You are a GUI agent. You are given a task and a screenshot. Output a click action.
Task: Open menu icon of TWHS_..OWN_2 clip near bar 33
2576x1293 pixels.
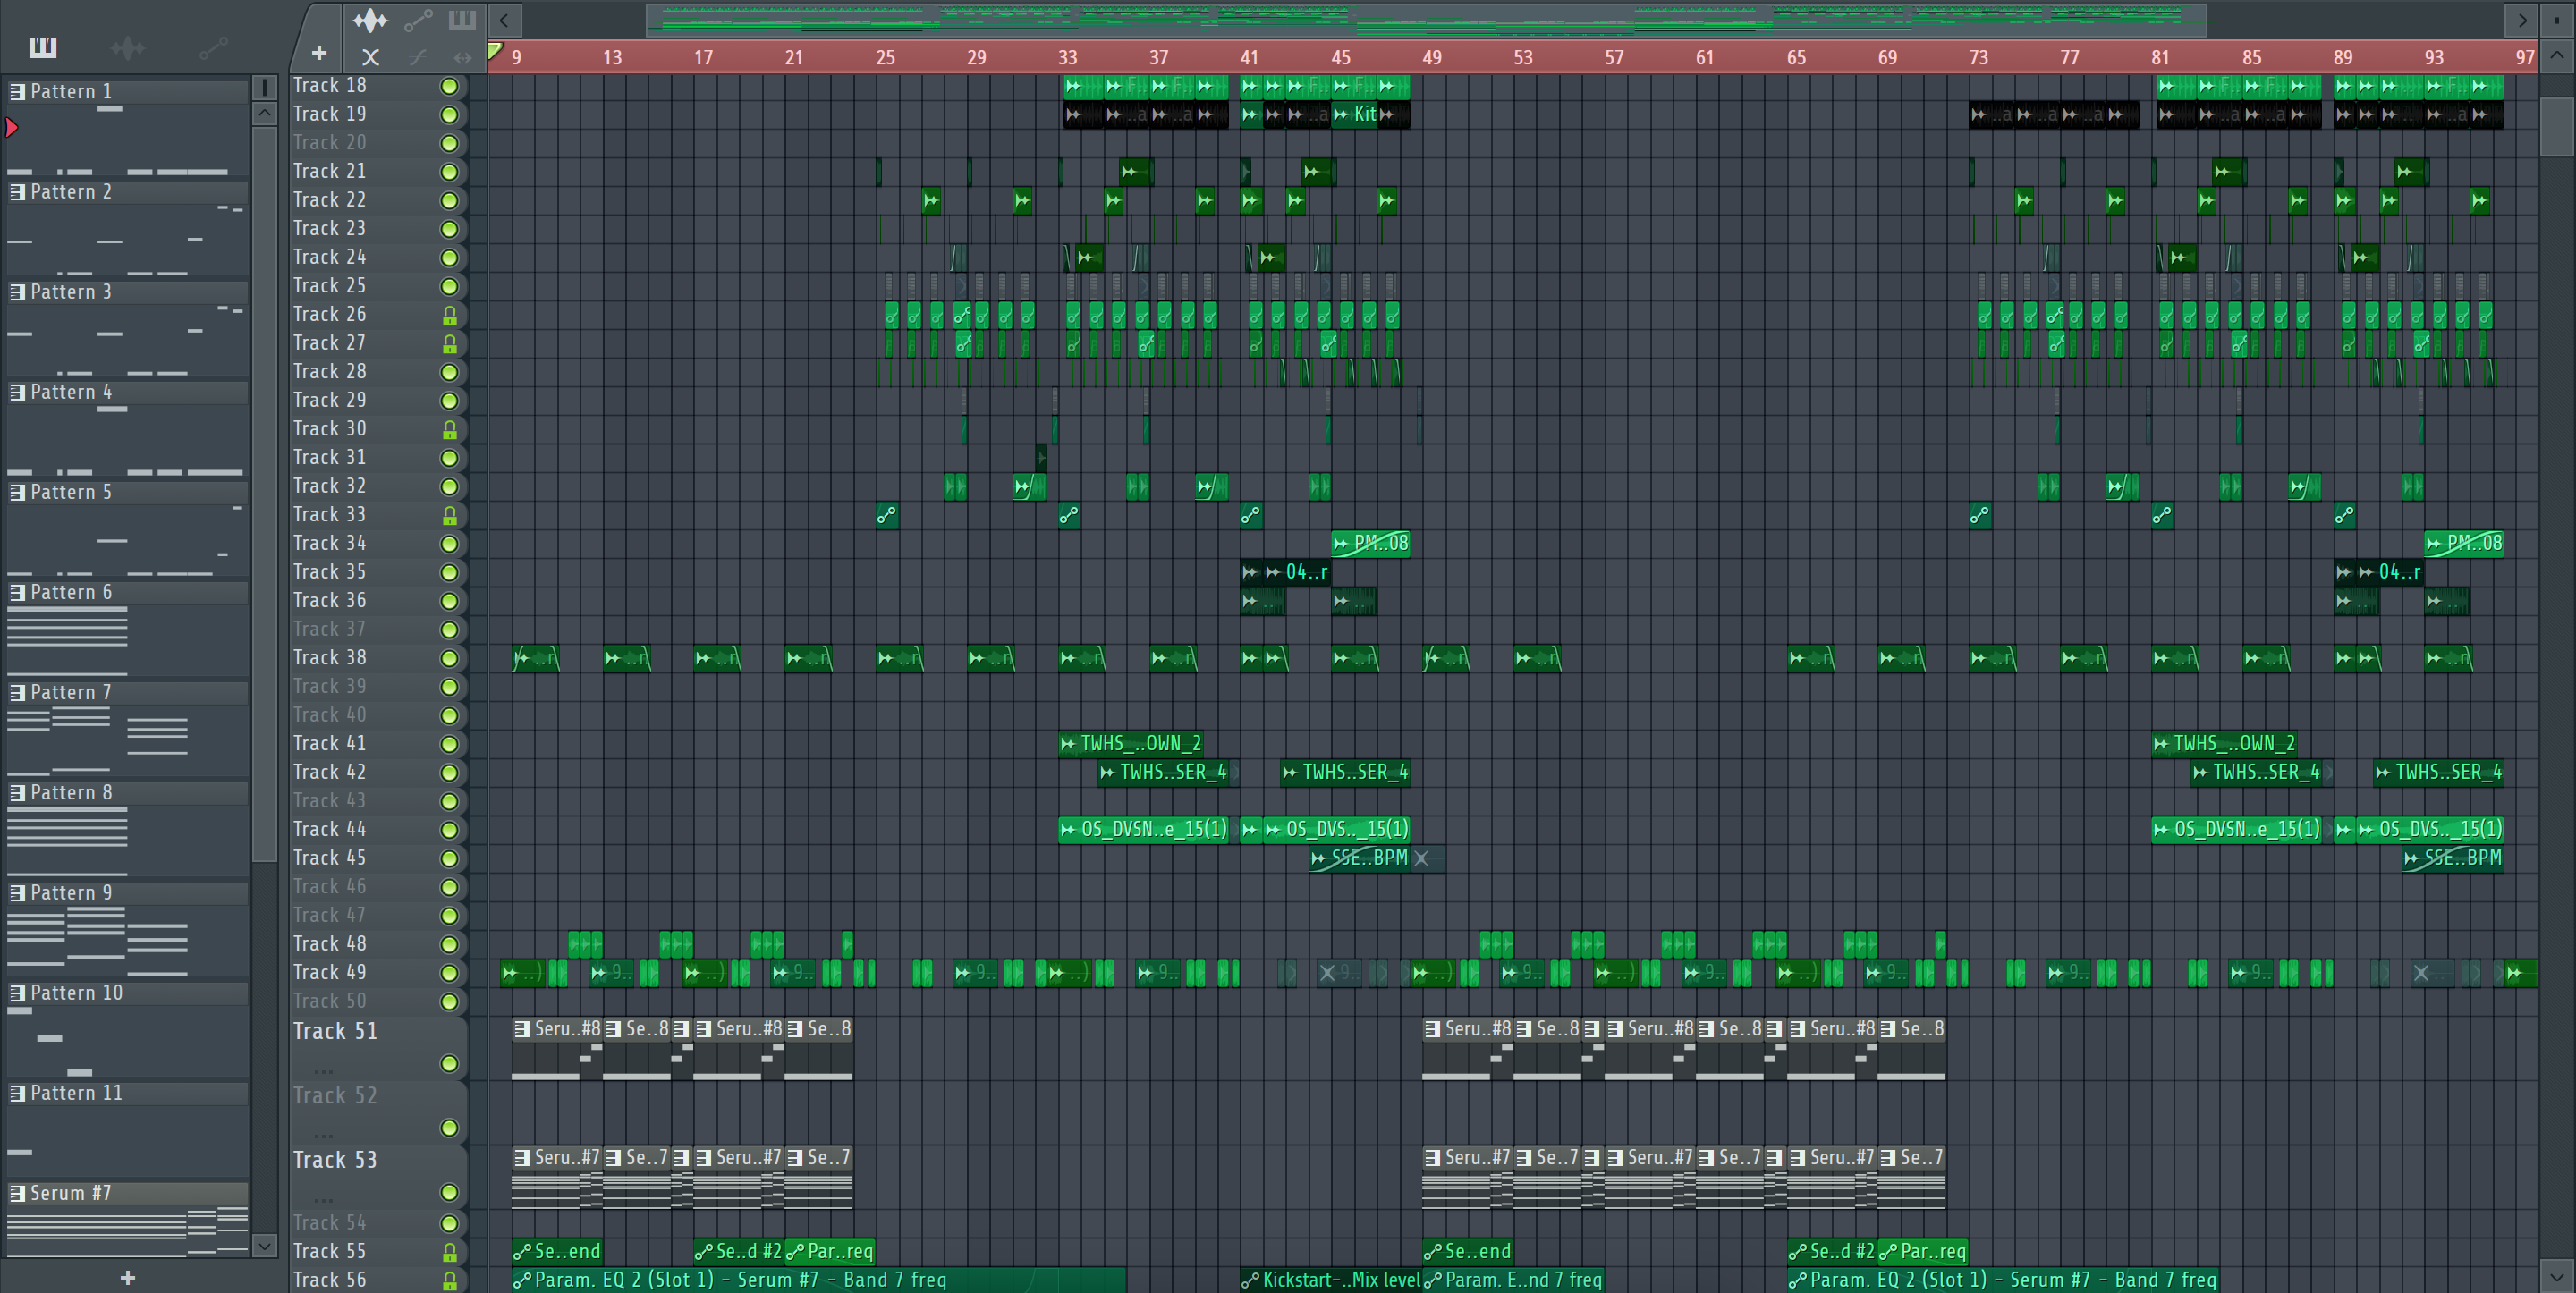click(x=1068, y=744)
